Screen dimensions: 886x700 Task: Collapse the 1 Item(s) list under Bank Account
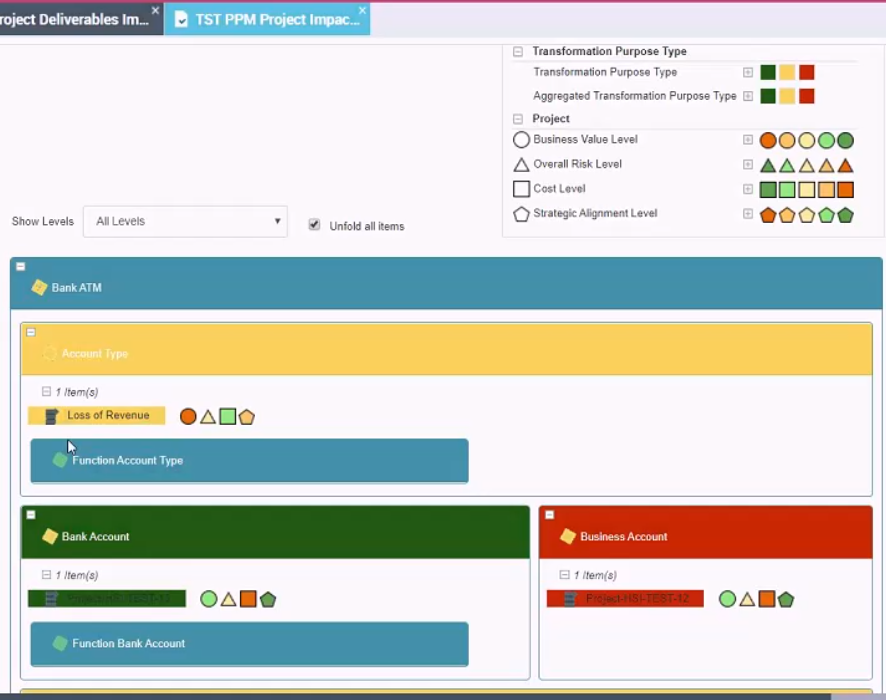click(x=46, y=575)
